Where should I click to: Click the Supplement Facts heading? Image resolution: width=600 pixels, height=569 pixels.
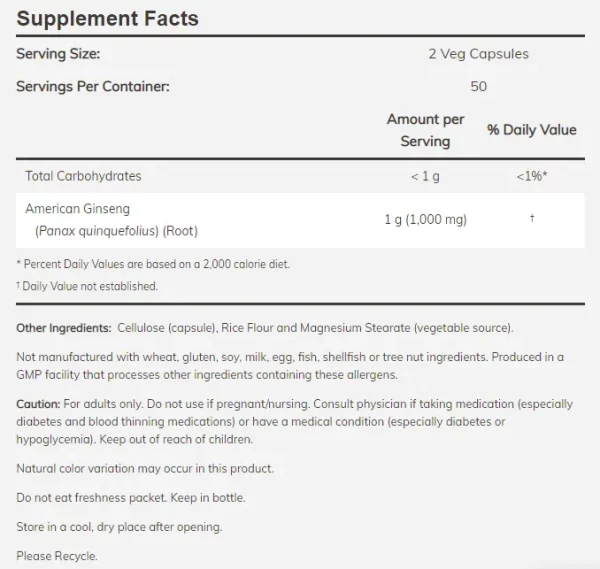pyautogui.click(x=108, y=18)
